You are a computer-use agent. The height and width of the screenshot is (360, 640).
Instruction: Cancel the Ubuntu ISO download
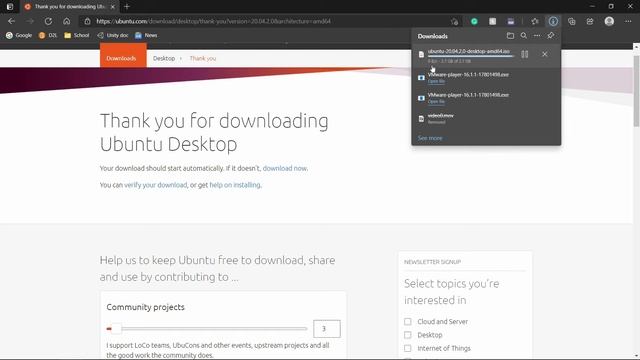[544, 54]
